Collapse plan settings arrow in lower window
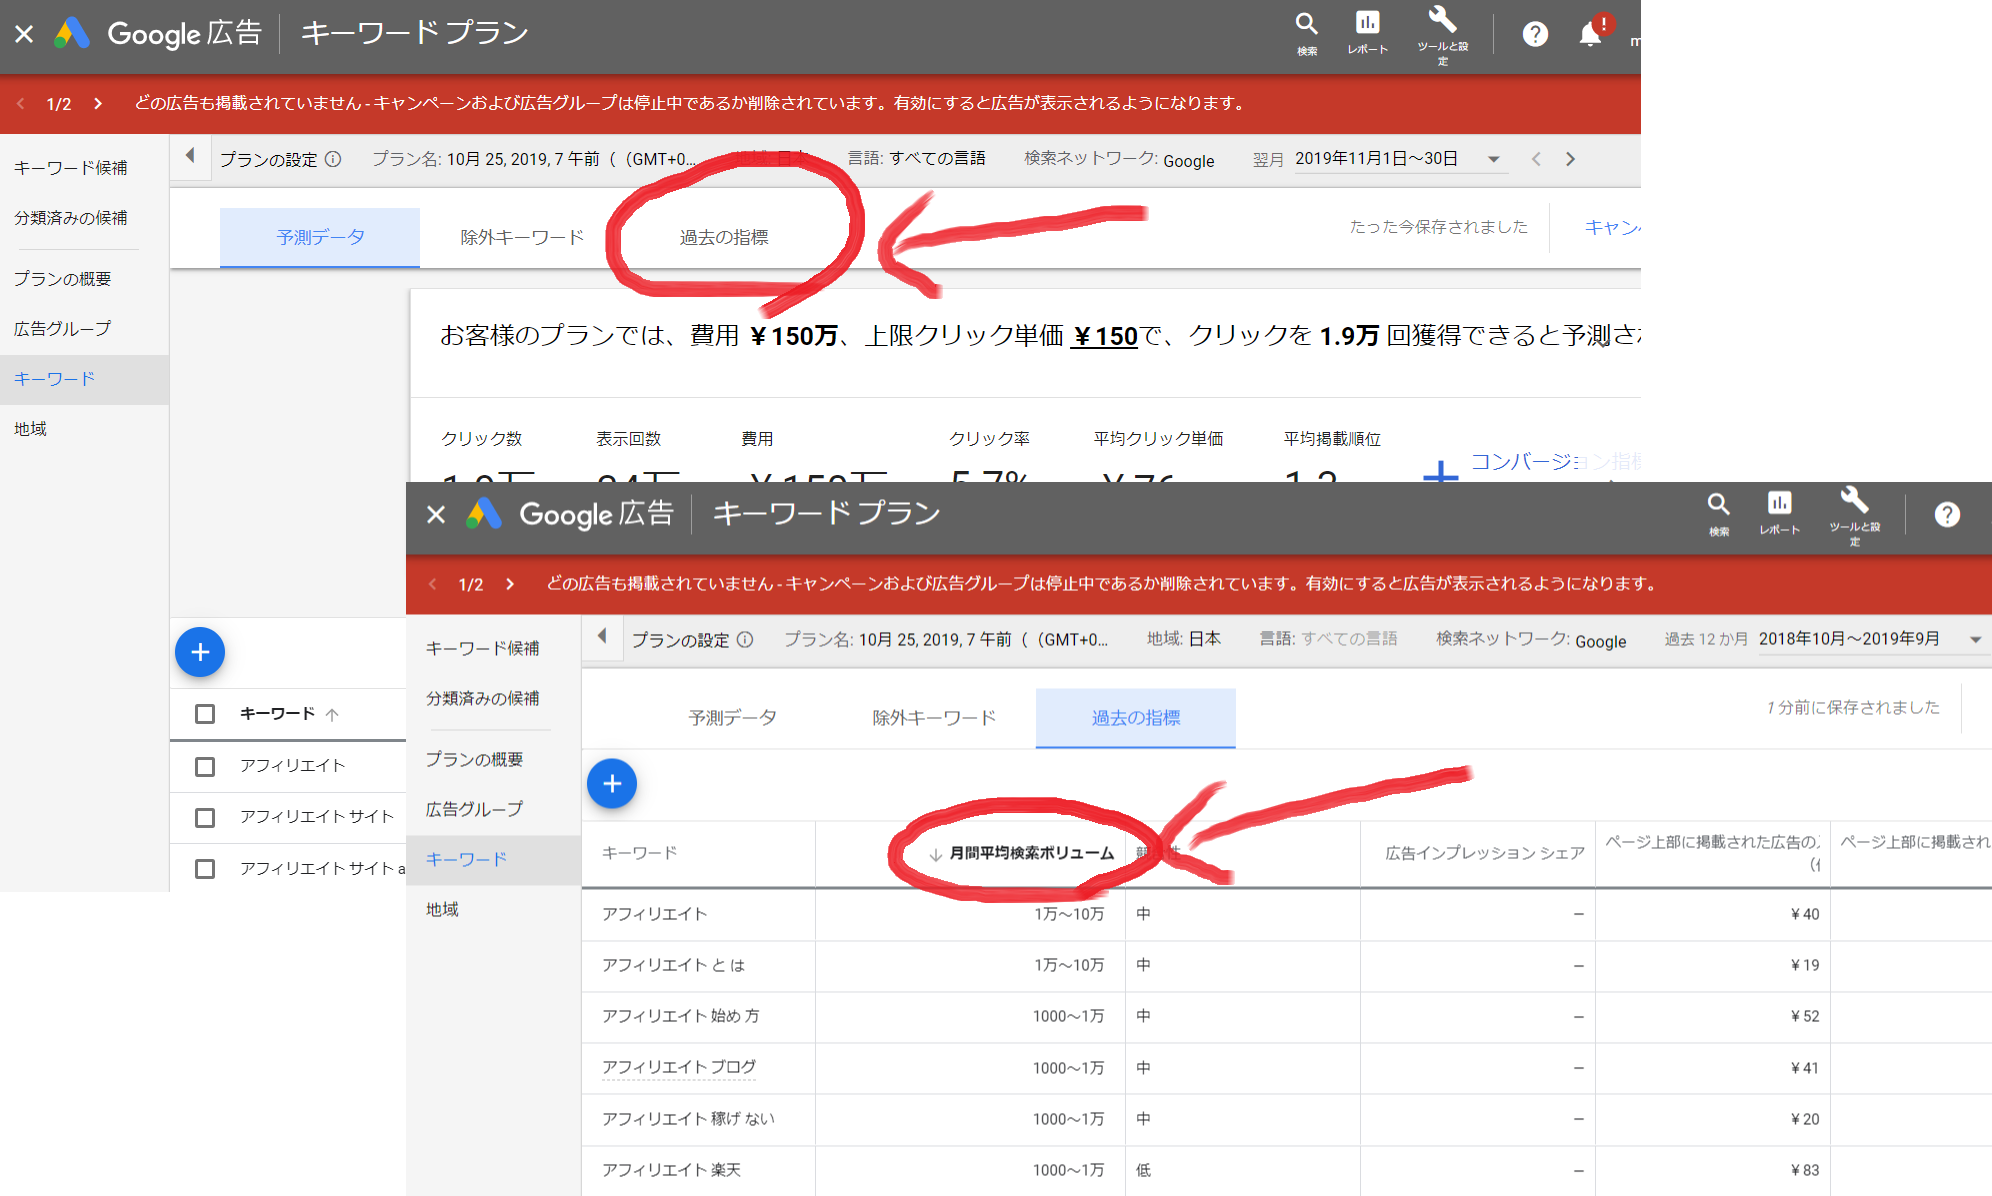The width and height of the screenshot is (1992, 1196). pyautogui.click(x=602, y=636)
